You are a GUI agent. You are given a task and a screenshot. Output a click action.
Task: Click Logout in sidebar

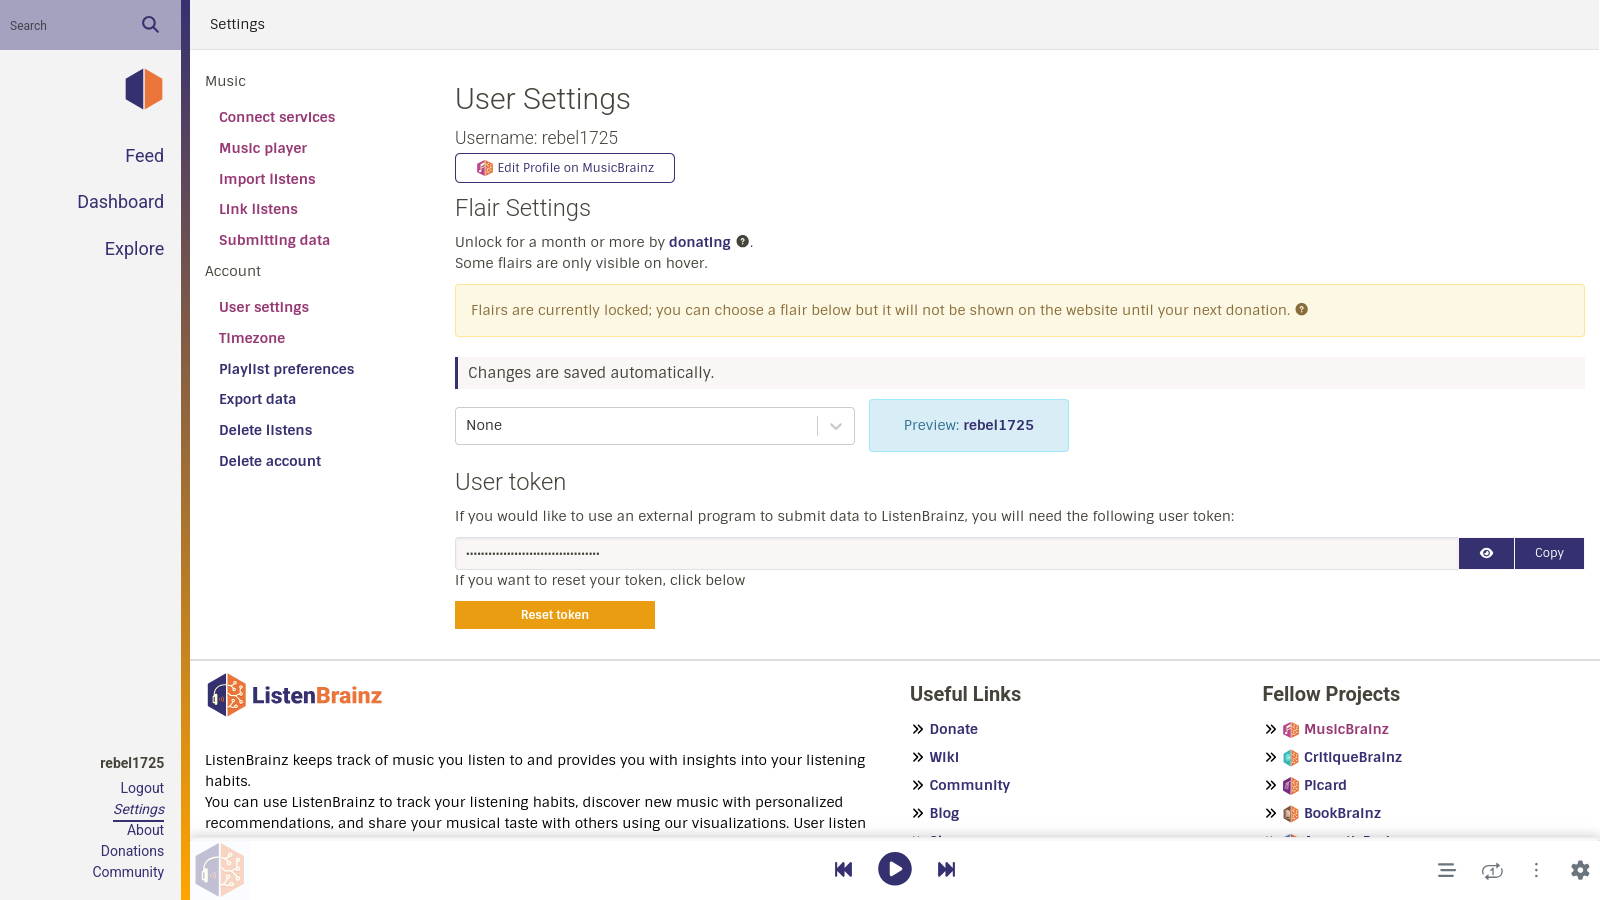pyautogui.click(x=142, y=788)
